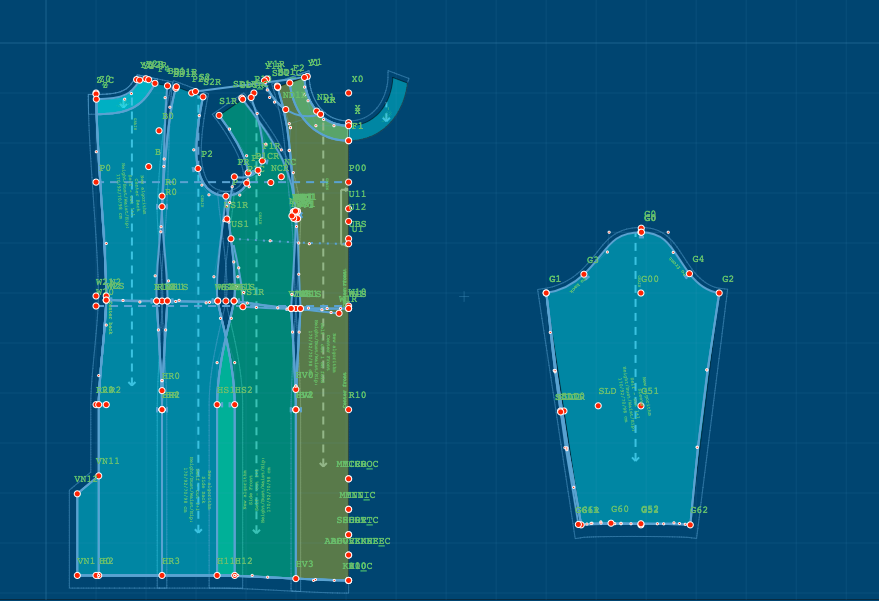Screen dimensions: 879x601
Task: Click point P00 on bodice right edge
Action: pyautogui.click(x=348, y=182)
